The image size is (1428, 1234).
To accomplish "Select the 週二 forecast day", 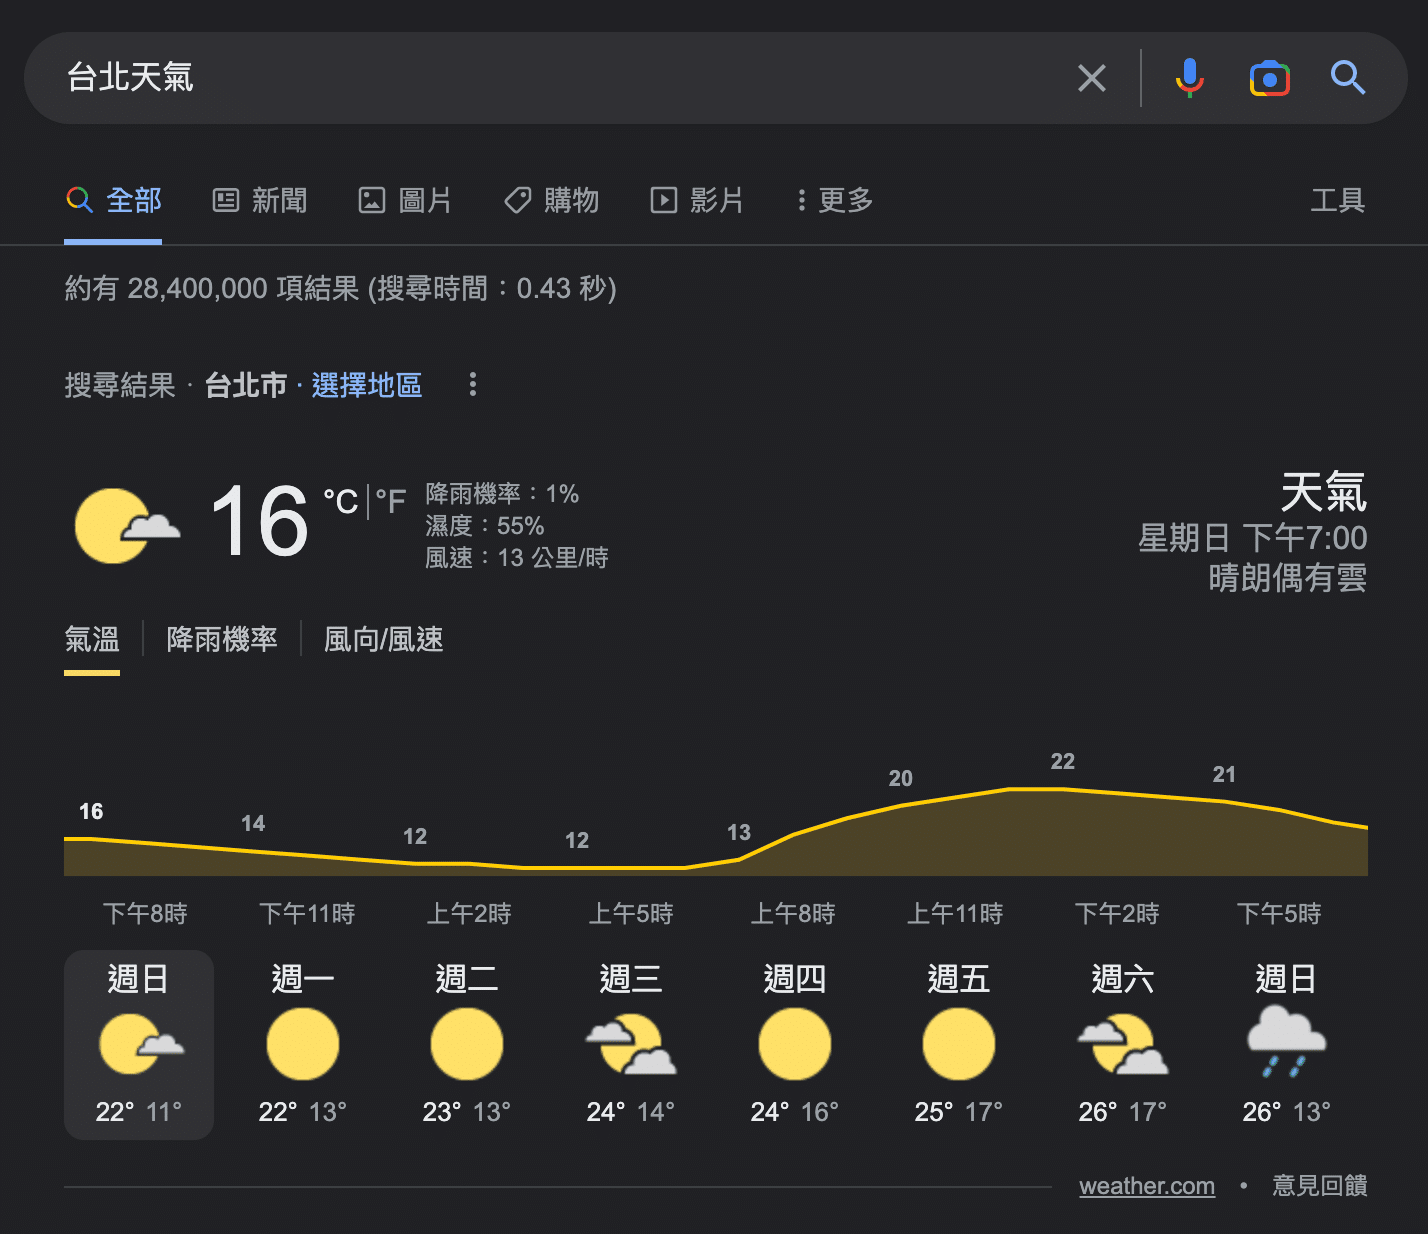I will pyautogui.click(x=467, y=1045).
